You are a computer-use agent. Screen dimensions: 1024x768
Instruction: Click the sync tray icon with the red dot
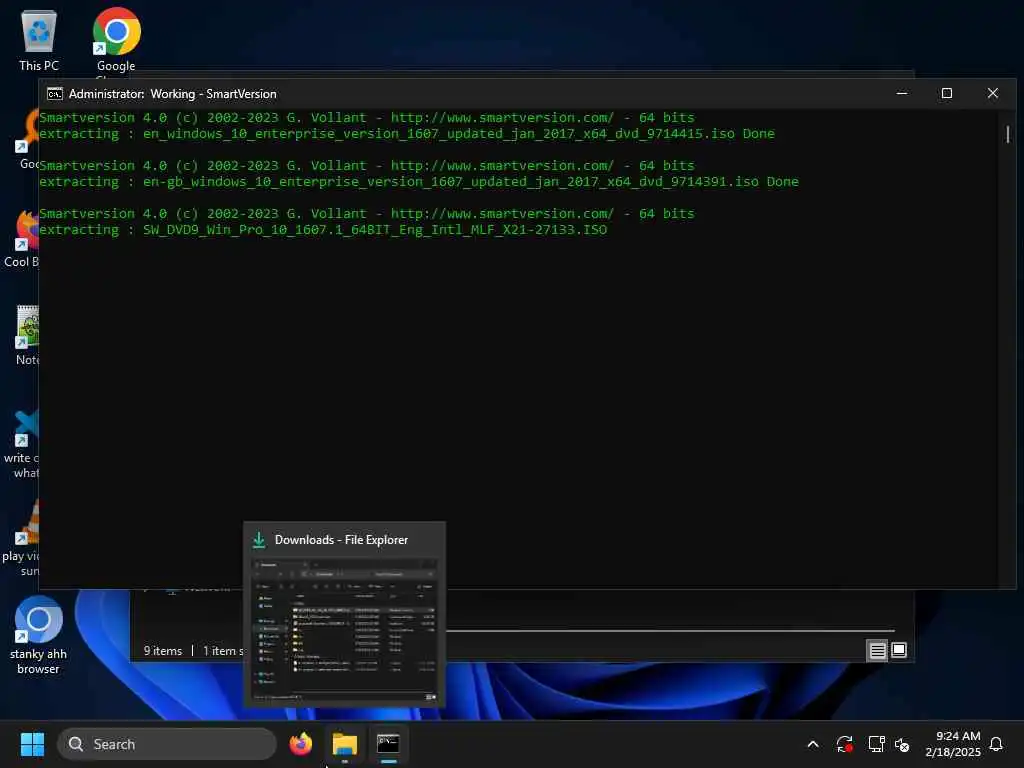pyautogui.click(x=844, y=744)
